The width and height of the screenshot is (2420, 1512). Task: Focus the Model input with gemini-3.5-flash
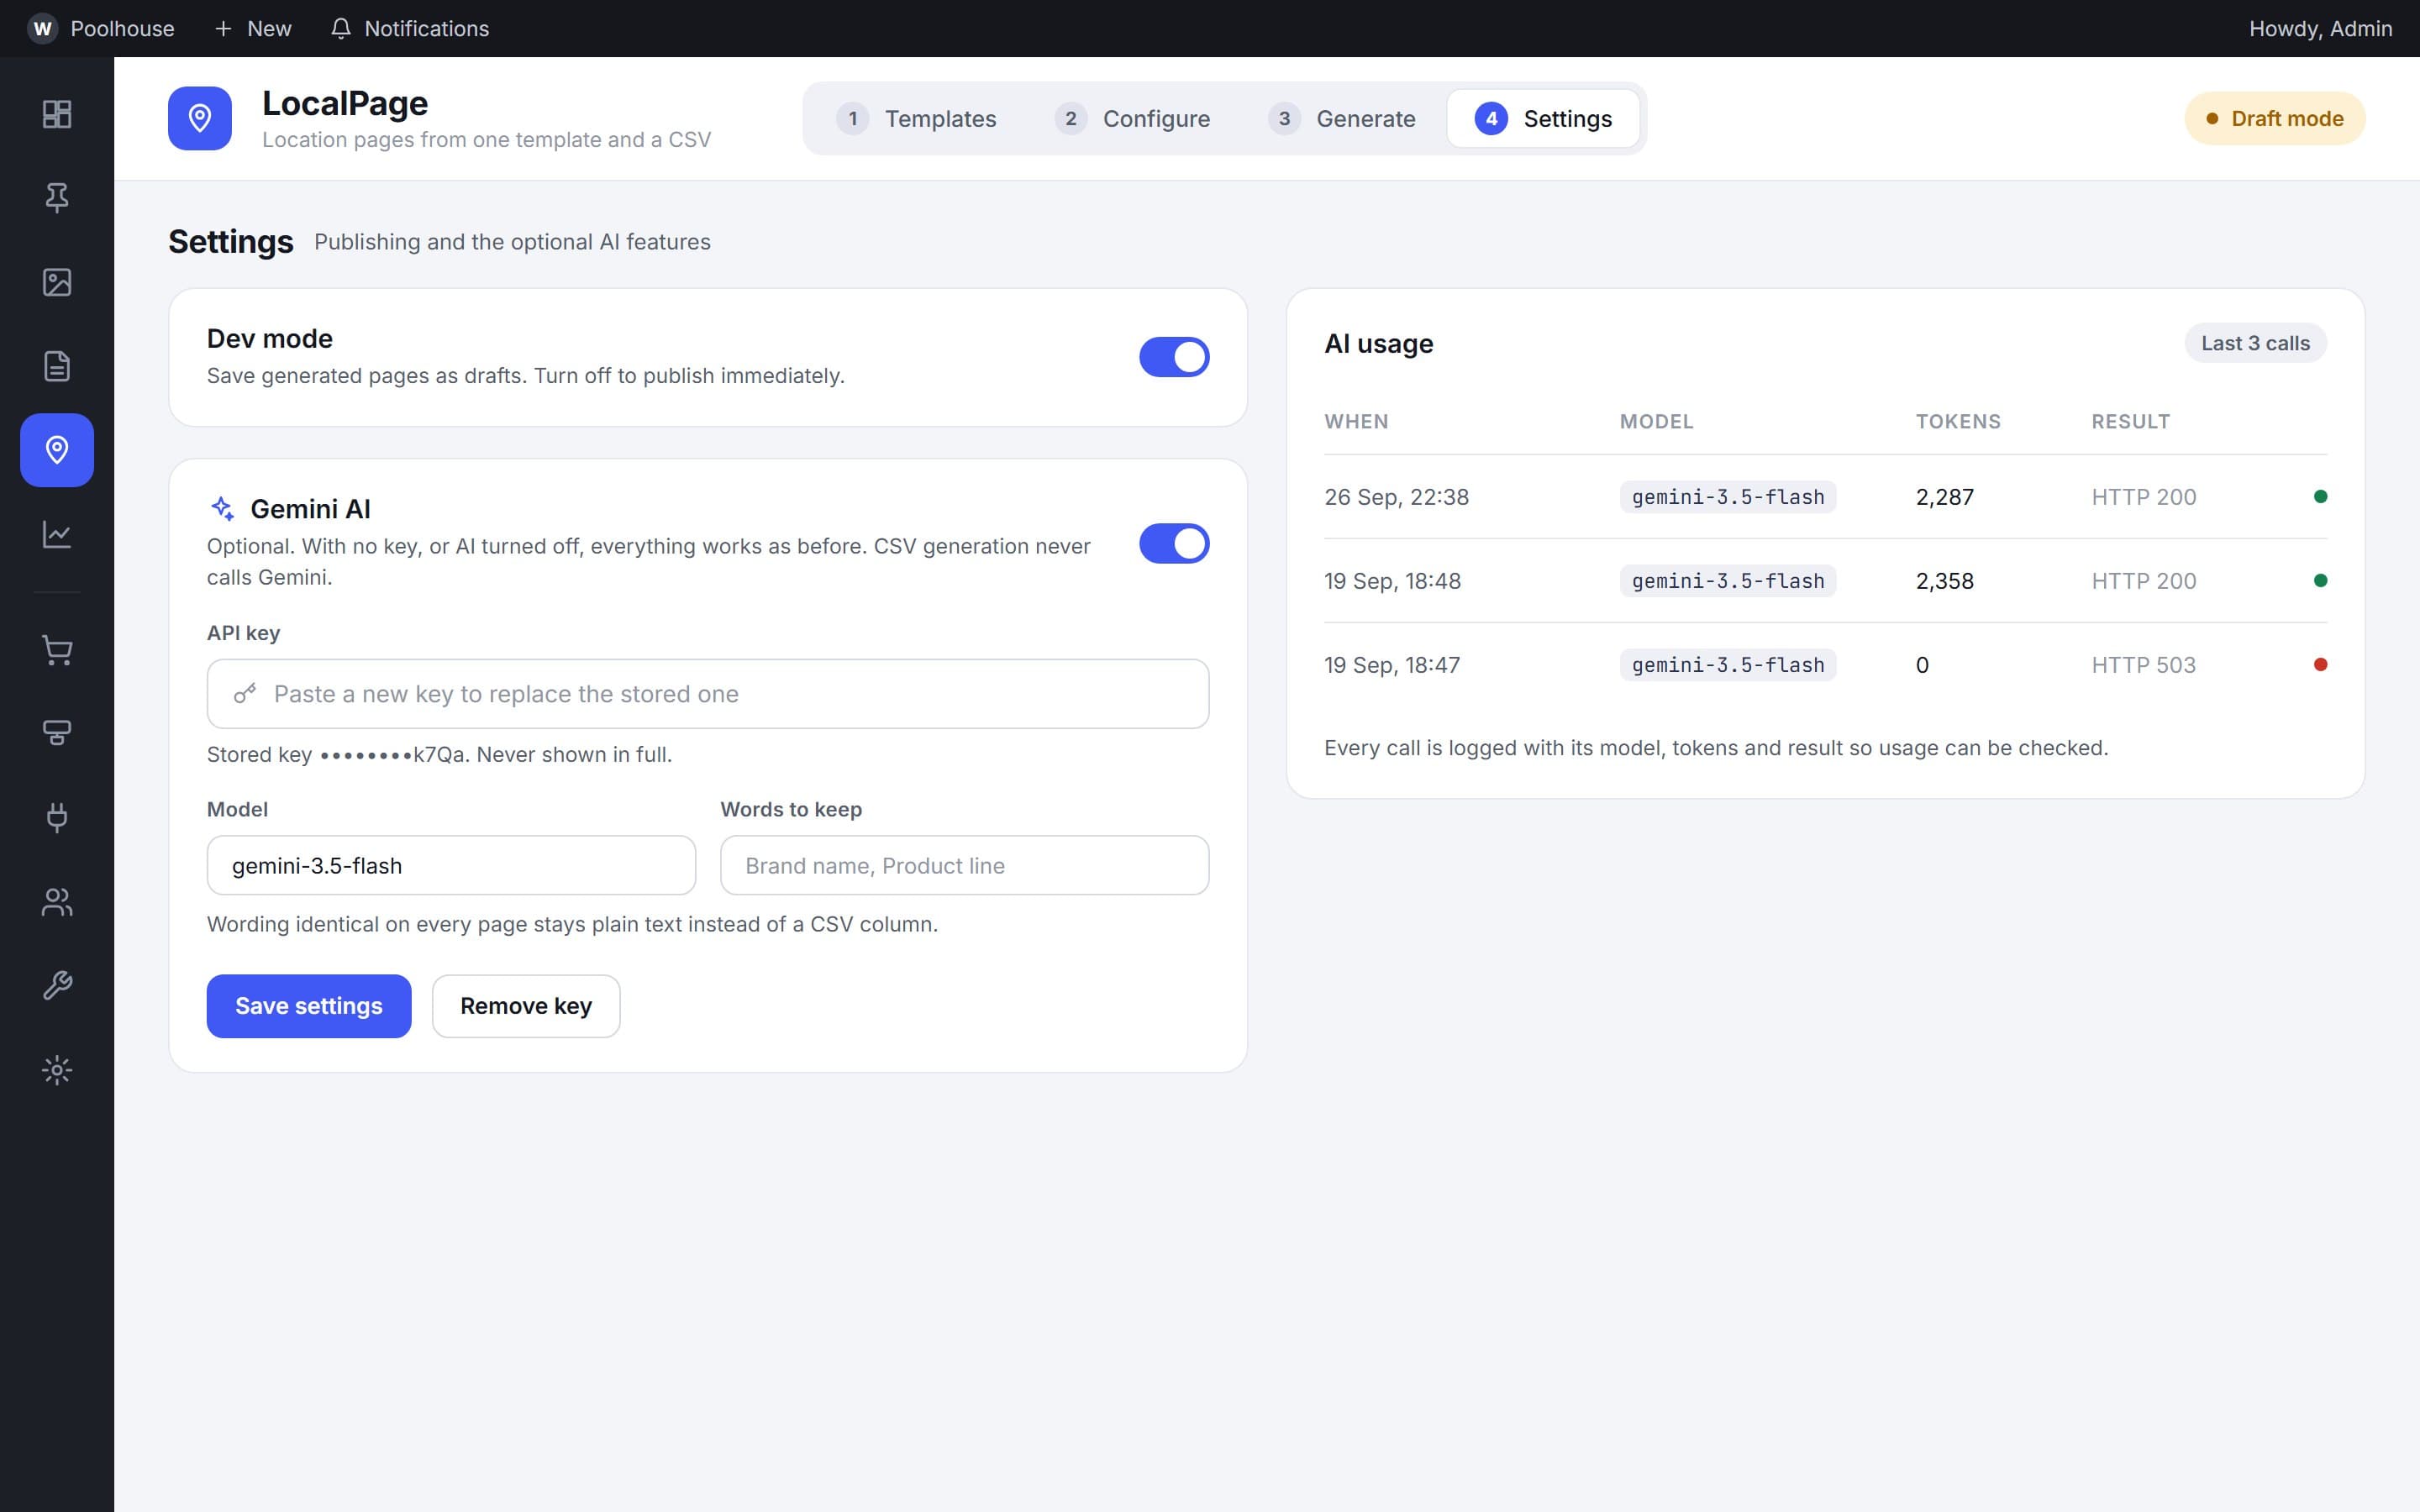[451, 865]
